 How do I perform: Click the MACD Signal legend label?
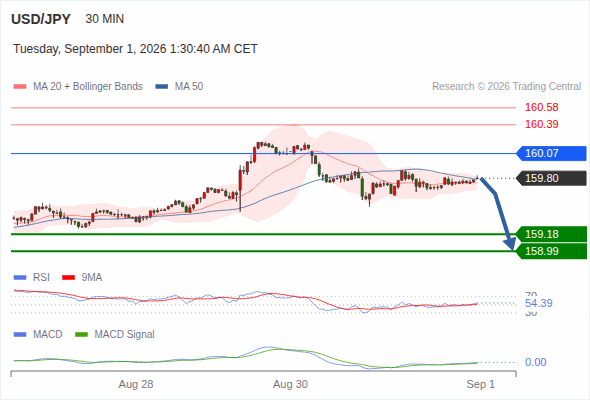125,335
